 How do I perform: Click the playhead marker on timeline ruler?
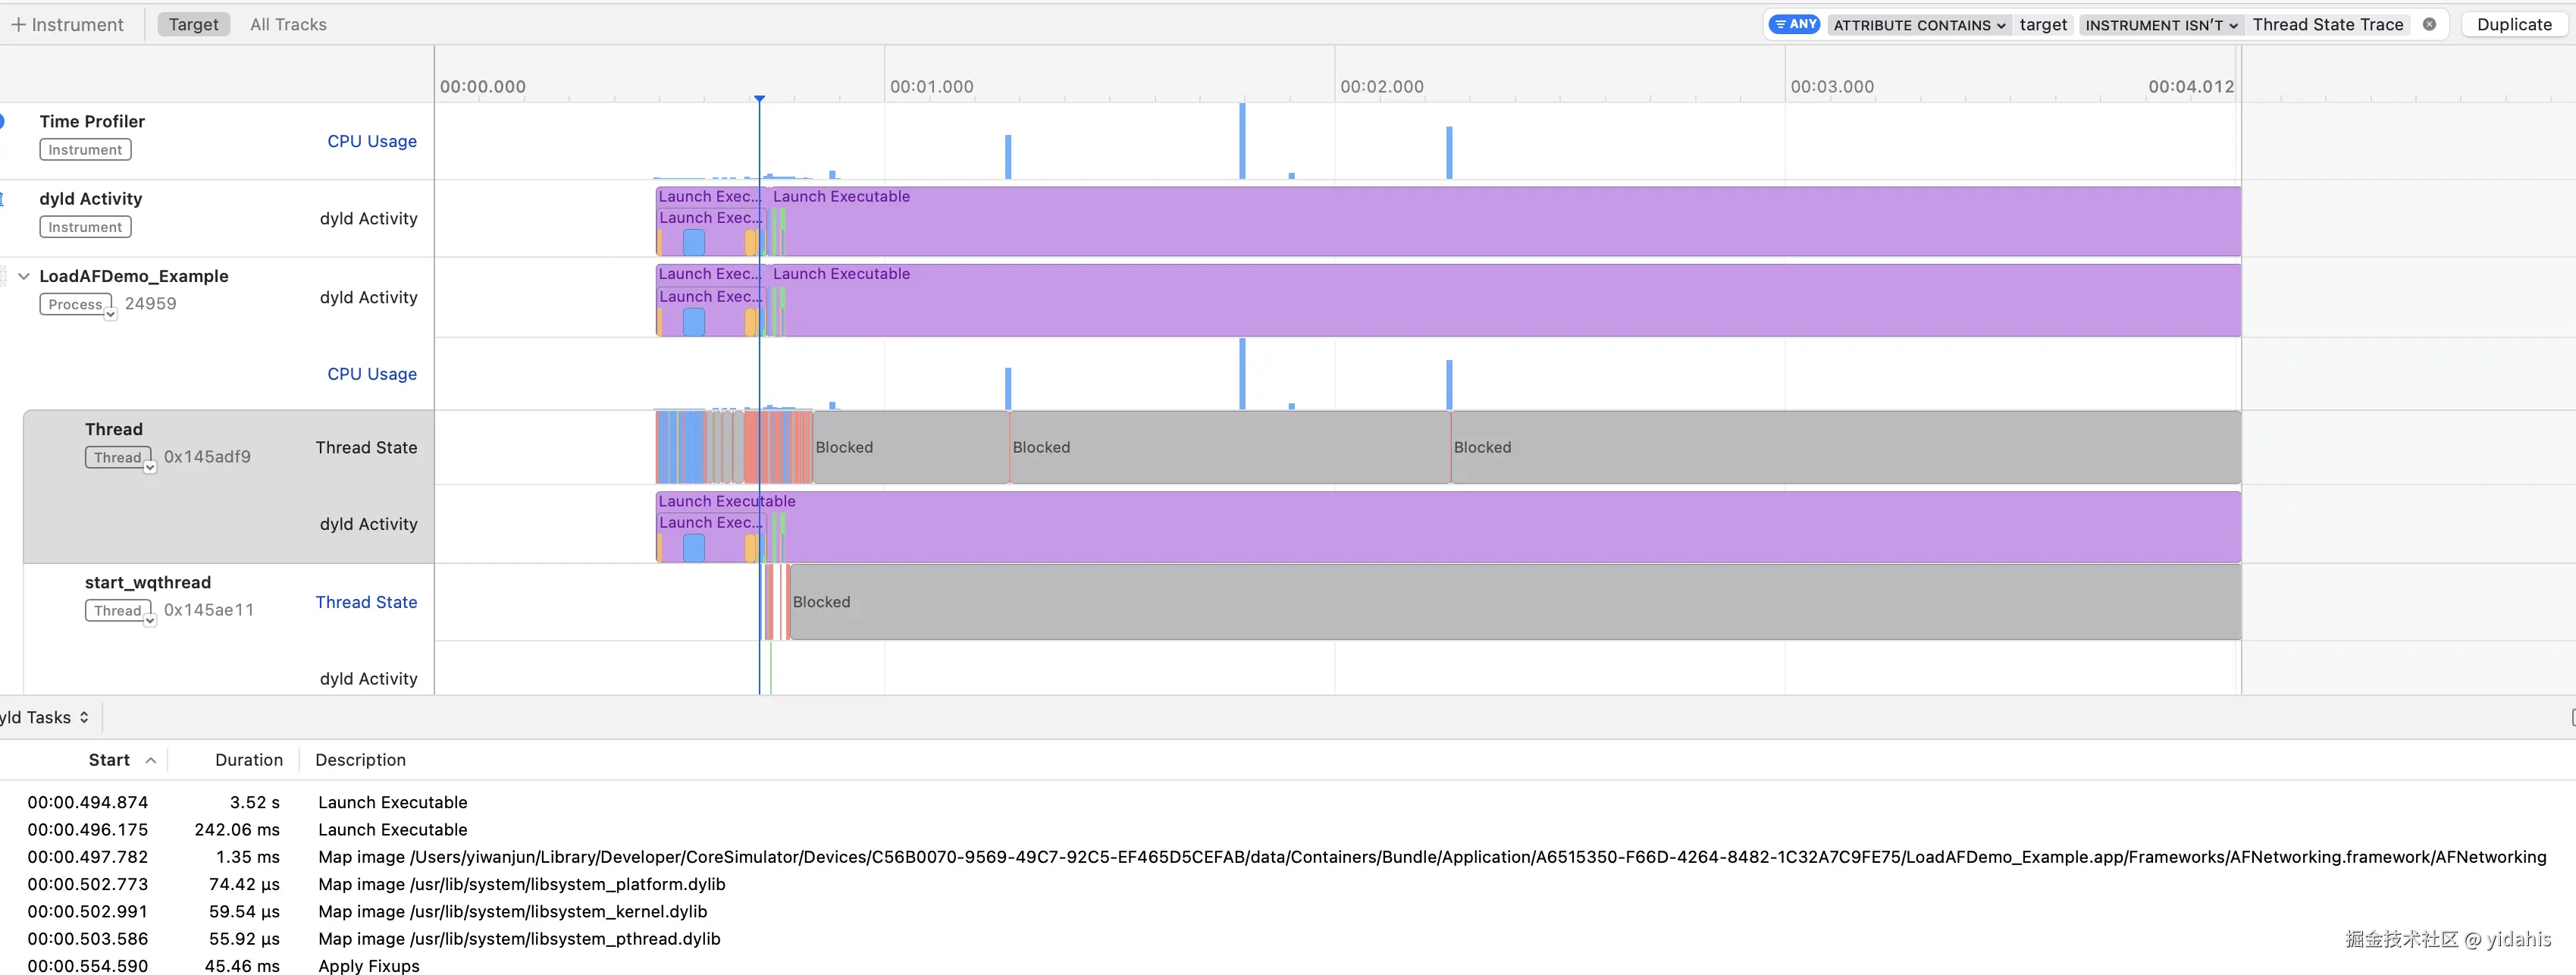[760, 98]
